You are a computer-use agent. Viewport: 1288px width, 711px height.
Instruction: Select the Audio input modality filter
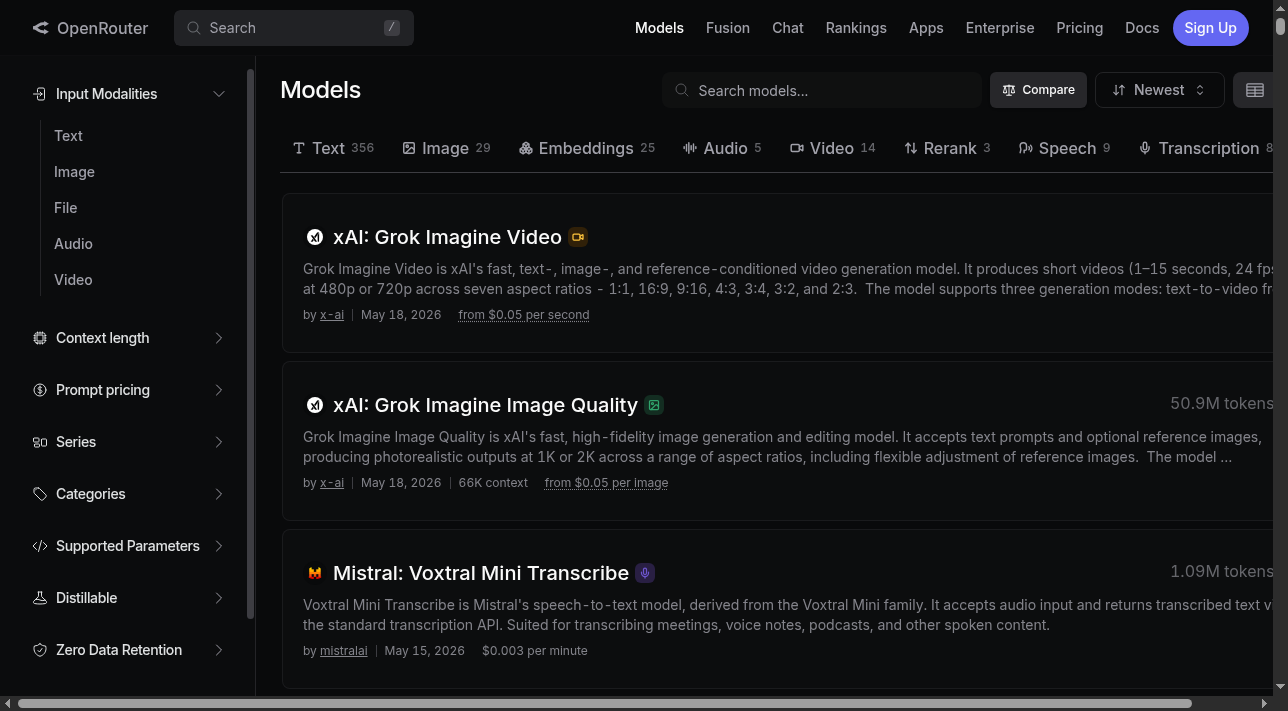(x=73, y=244)
